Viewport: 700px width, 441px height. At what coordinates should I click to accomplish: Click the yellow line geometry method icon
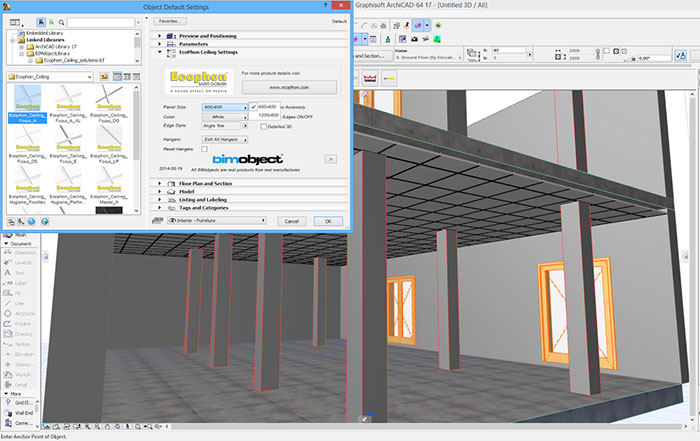389,79
